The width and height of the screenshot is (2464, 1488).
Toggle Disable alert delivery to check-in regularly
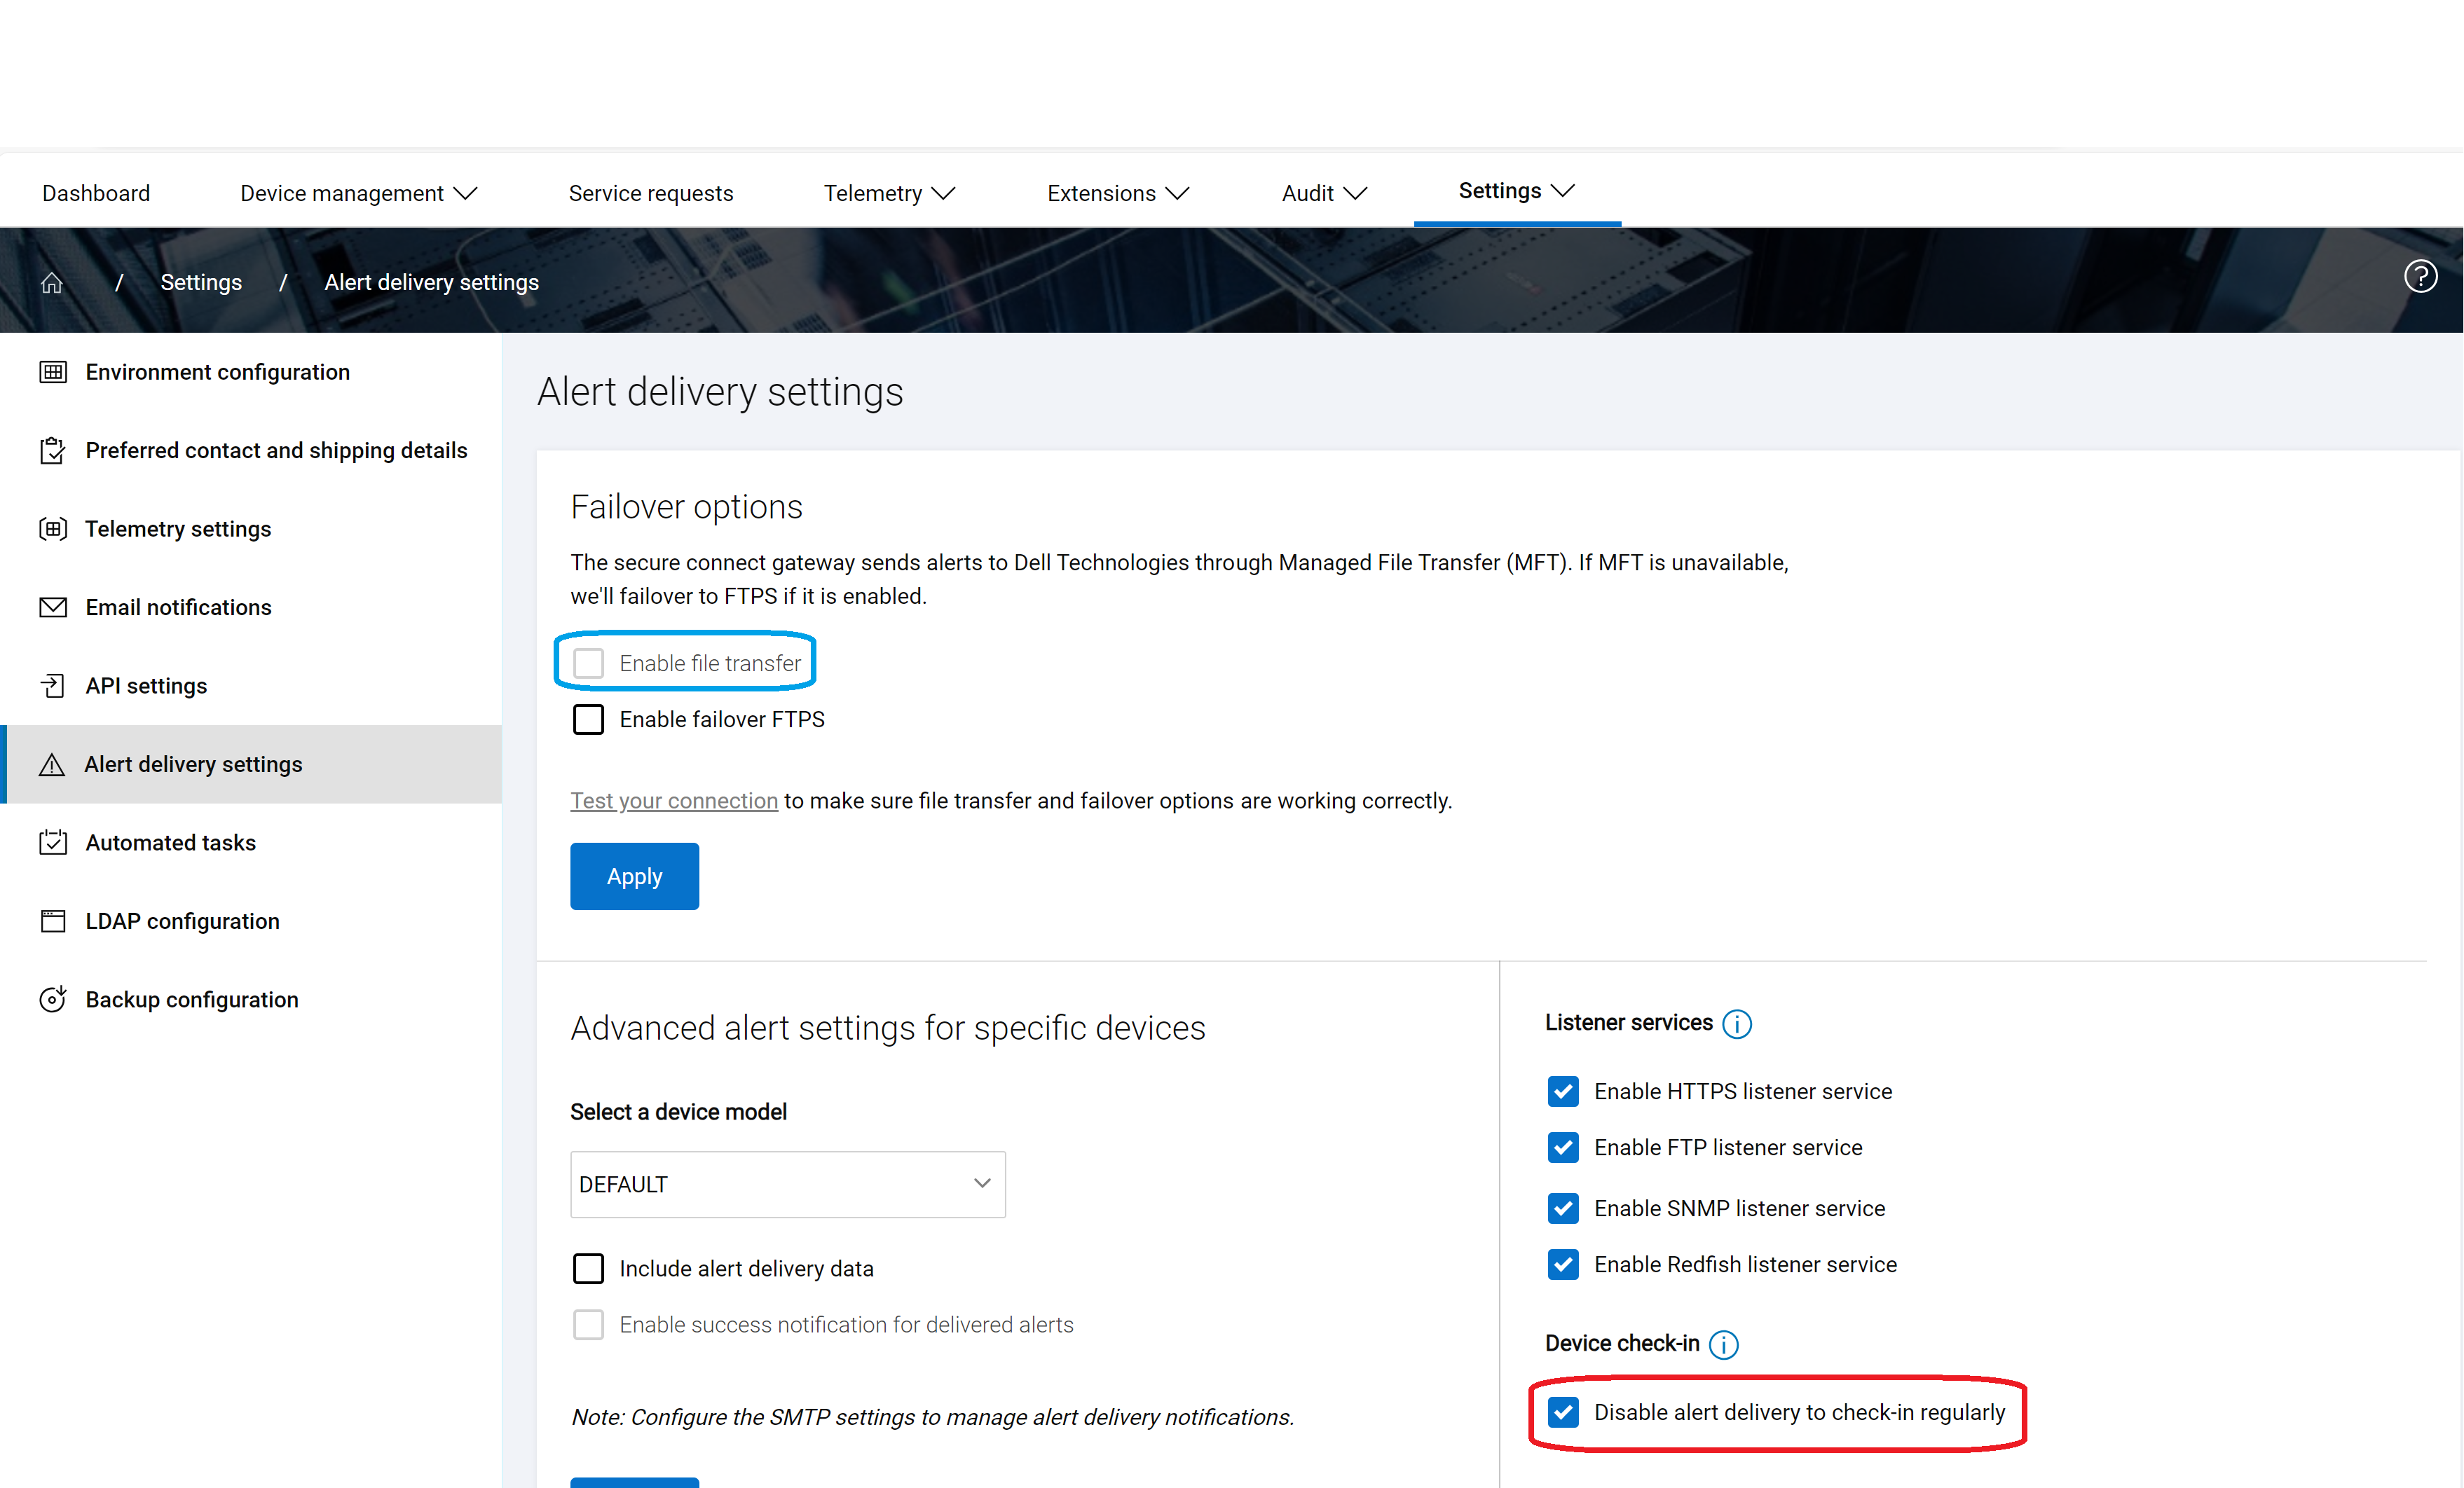tap(1563, 1413)
